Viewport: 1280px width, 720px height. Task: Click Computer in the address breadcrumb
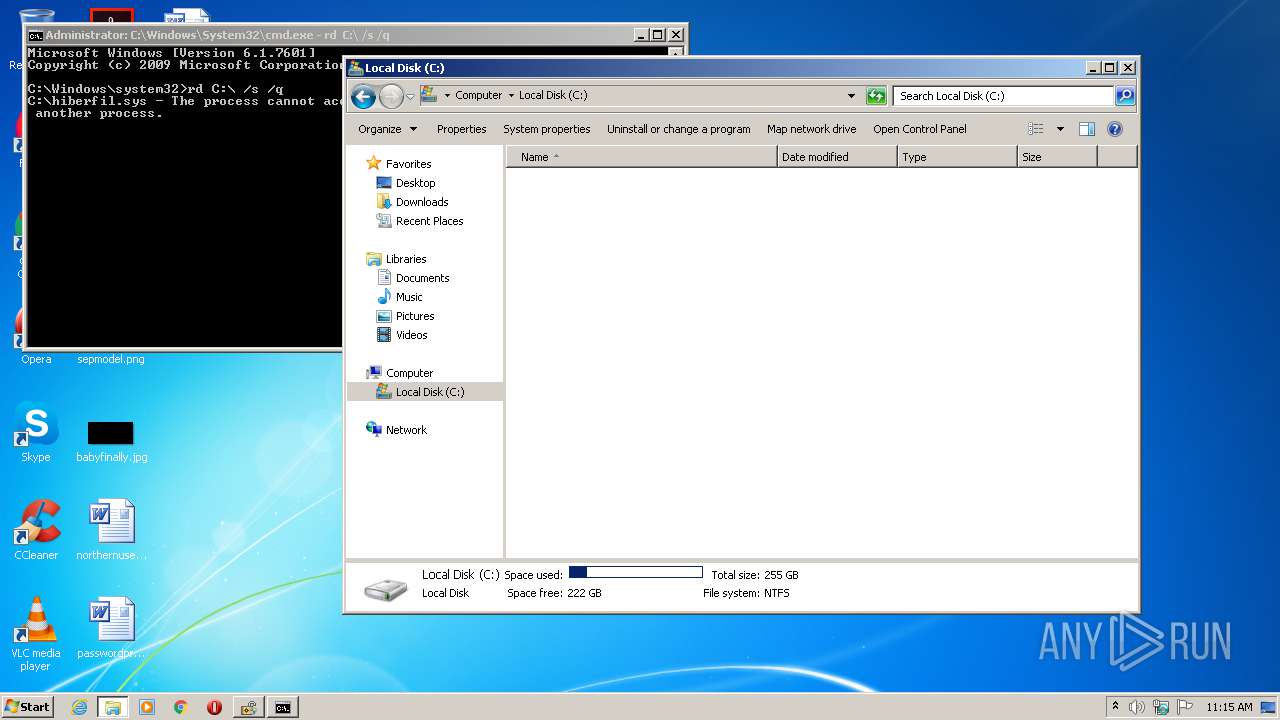click(479, 96)
